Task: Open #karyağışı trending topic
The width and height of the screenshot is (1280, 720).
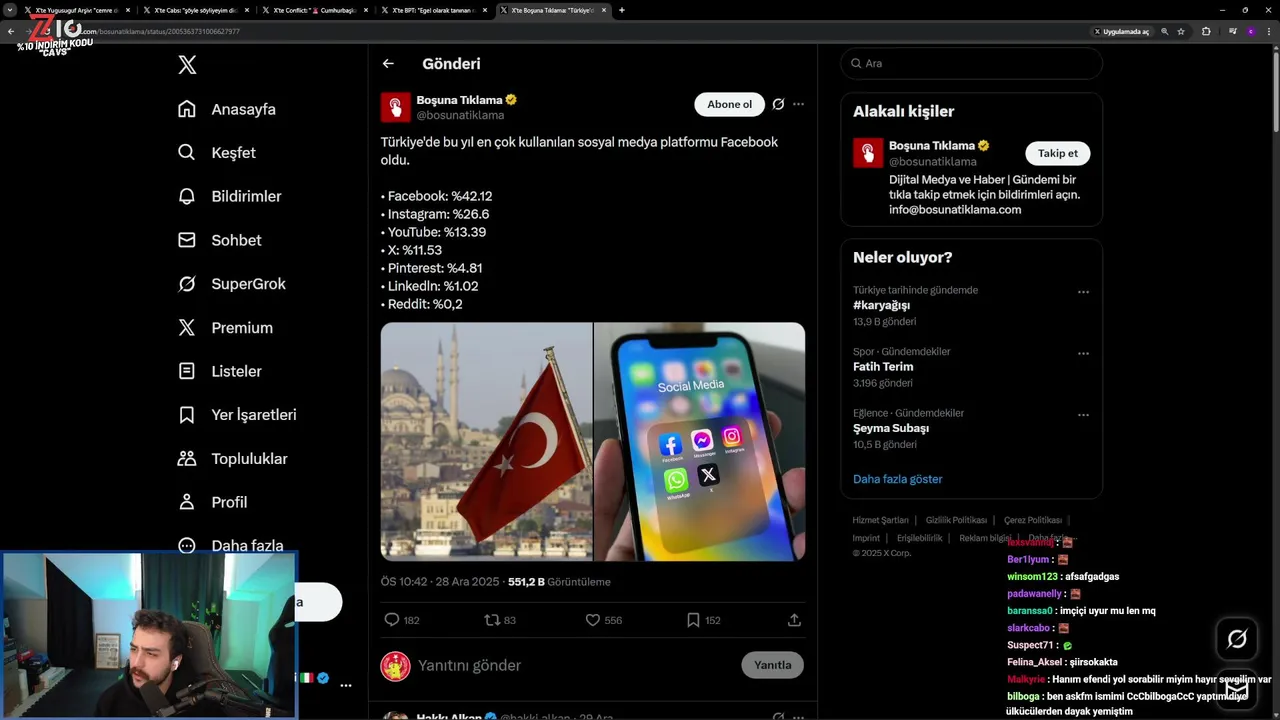Action: [x=881, y=305]
